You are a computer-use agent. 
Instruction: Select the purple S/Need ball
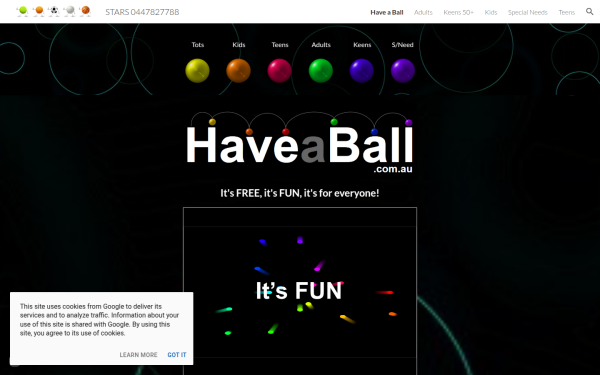[403, 71]
